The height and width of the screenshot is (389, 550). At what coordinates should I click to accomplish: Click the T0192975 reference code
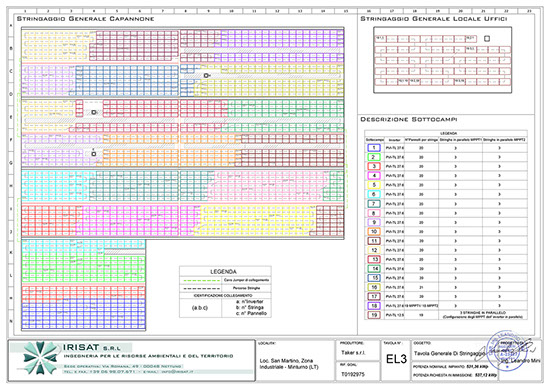[353, 374]
